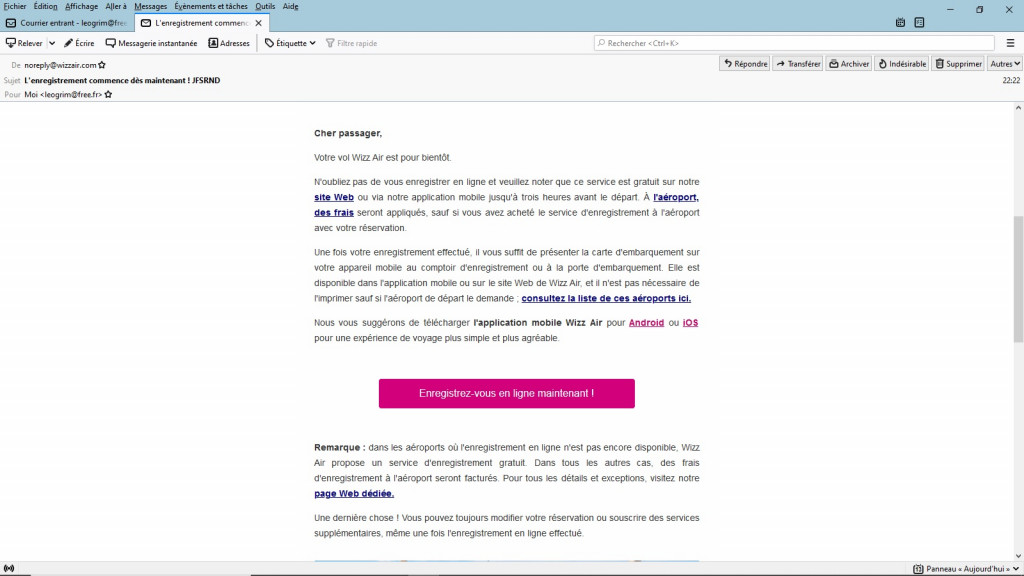Delete the message with Supprimer
The height and width of the screenshot is (576, 1024).
pyautogui.click(x=958, y=63)
